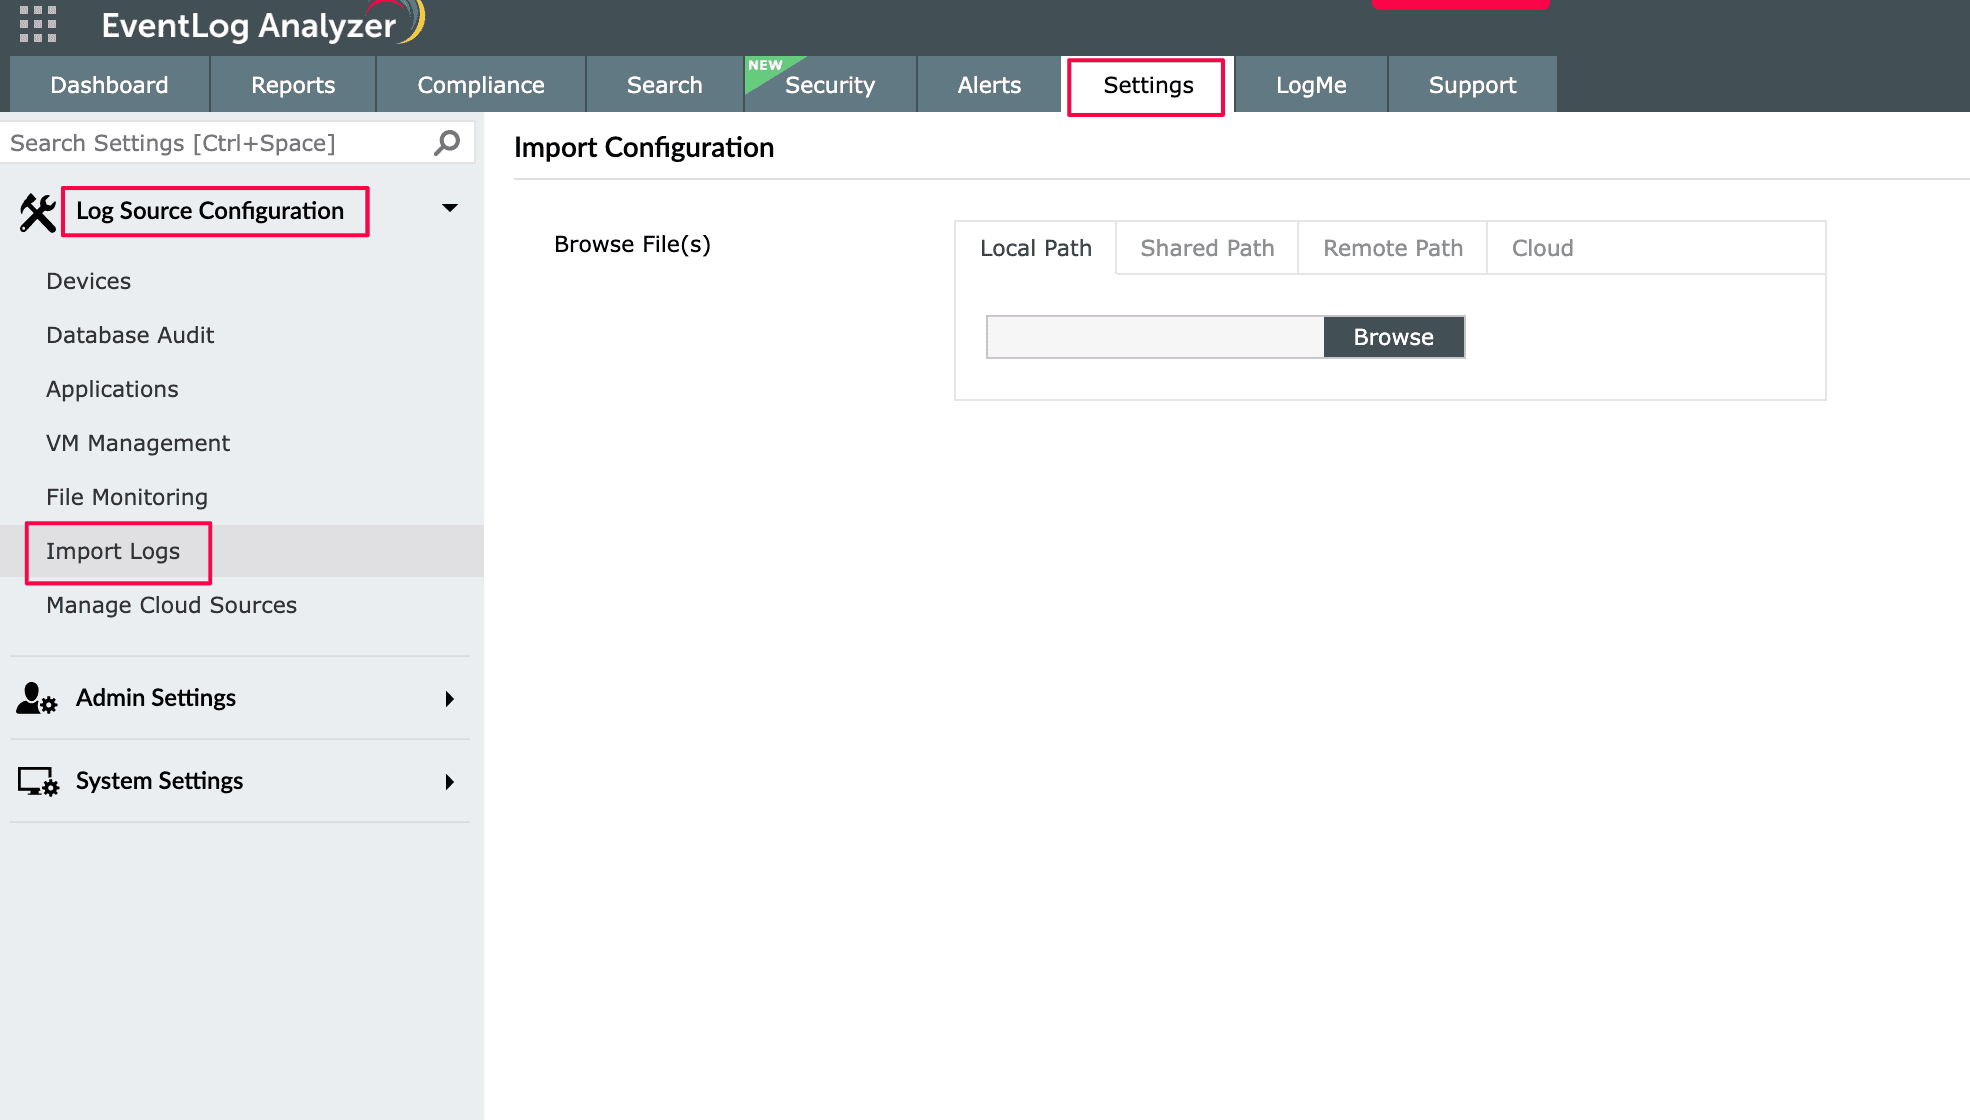Image resolution: width=1970 pixels, height=1120 pixels.
Task: Click the Admin Settings heading
Action: (156, 698)
